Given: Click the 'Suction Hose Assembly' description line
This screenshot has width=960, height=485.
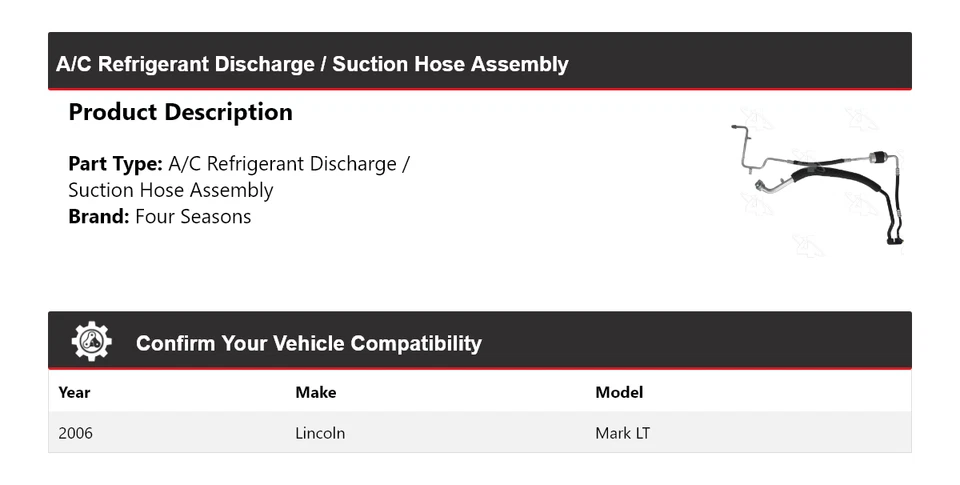Looking at the screenshot, I should (170, 190).
